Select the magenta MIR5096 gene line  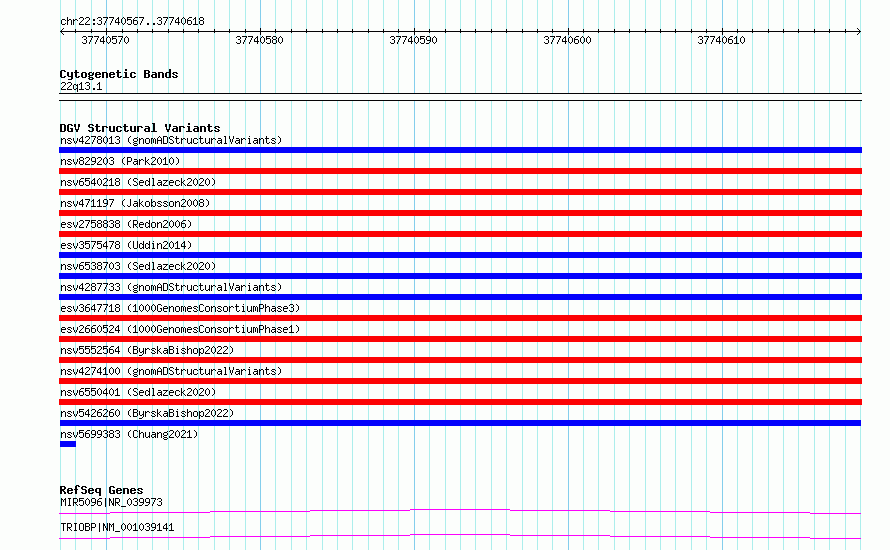460,511
